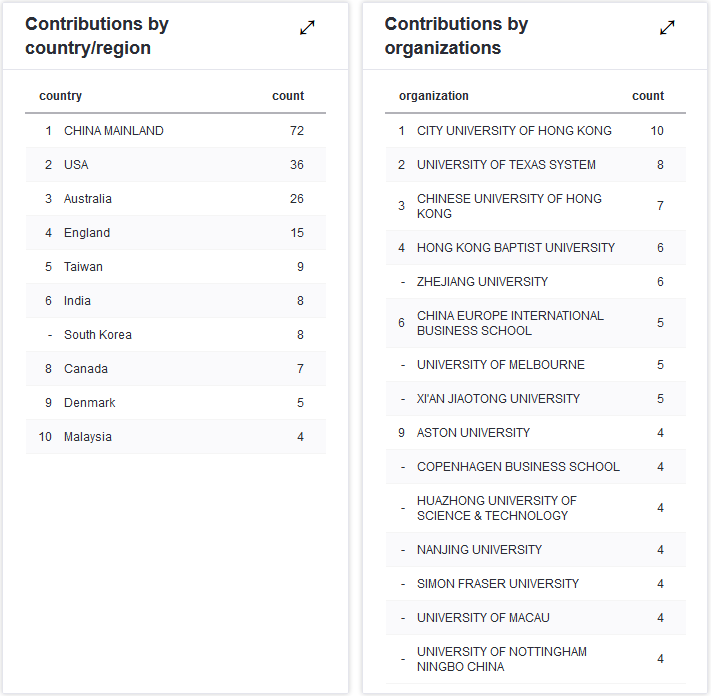
Task: Select the CHINA MAINLAND row
Action: (x=113, y=131)
